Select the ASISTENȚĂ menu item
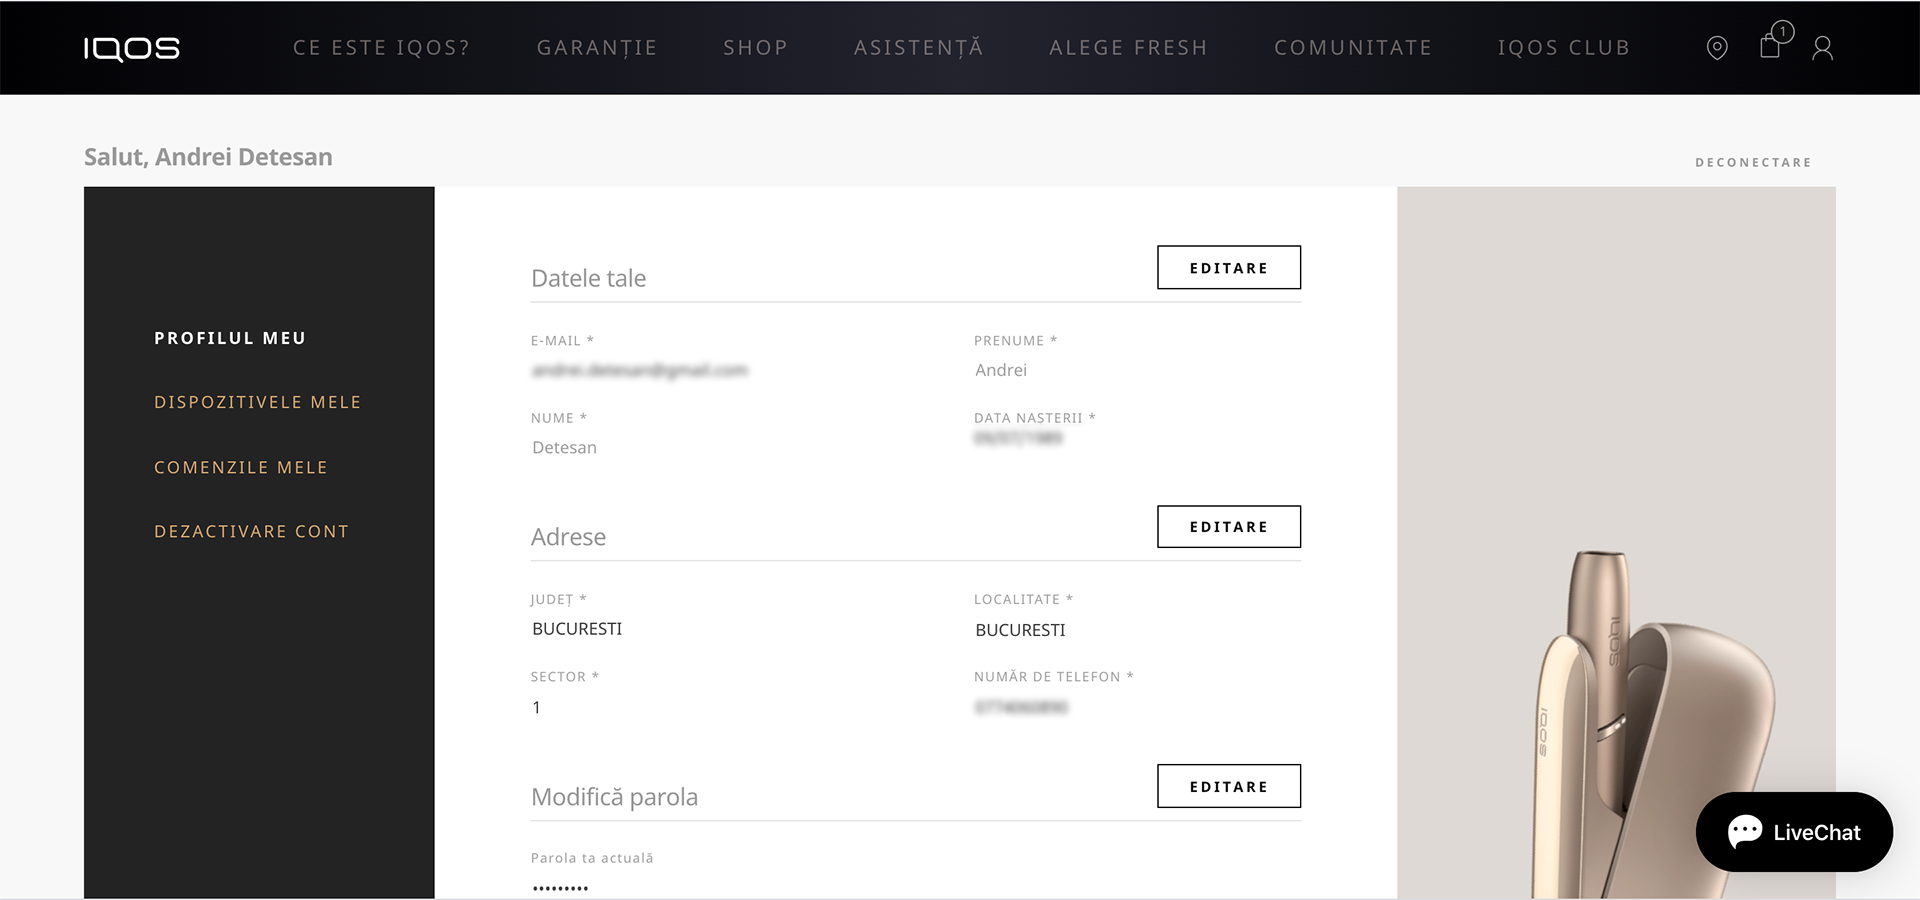The height and width of the screenshot is (900, 1920). coord(918,47)
